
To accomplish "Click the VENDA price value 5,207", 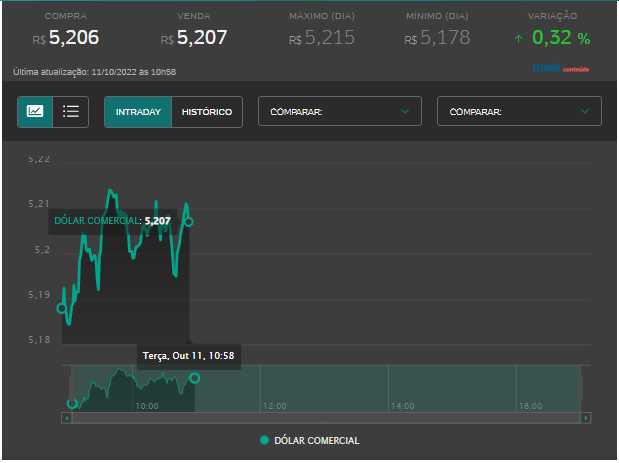I will [202, 38].
